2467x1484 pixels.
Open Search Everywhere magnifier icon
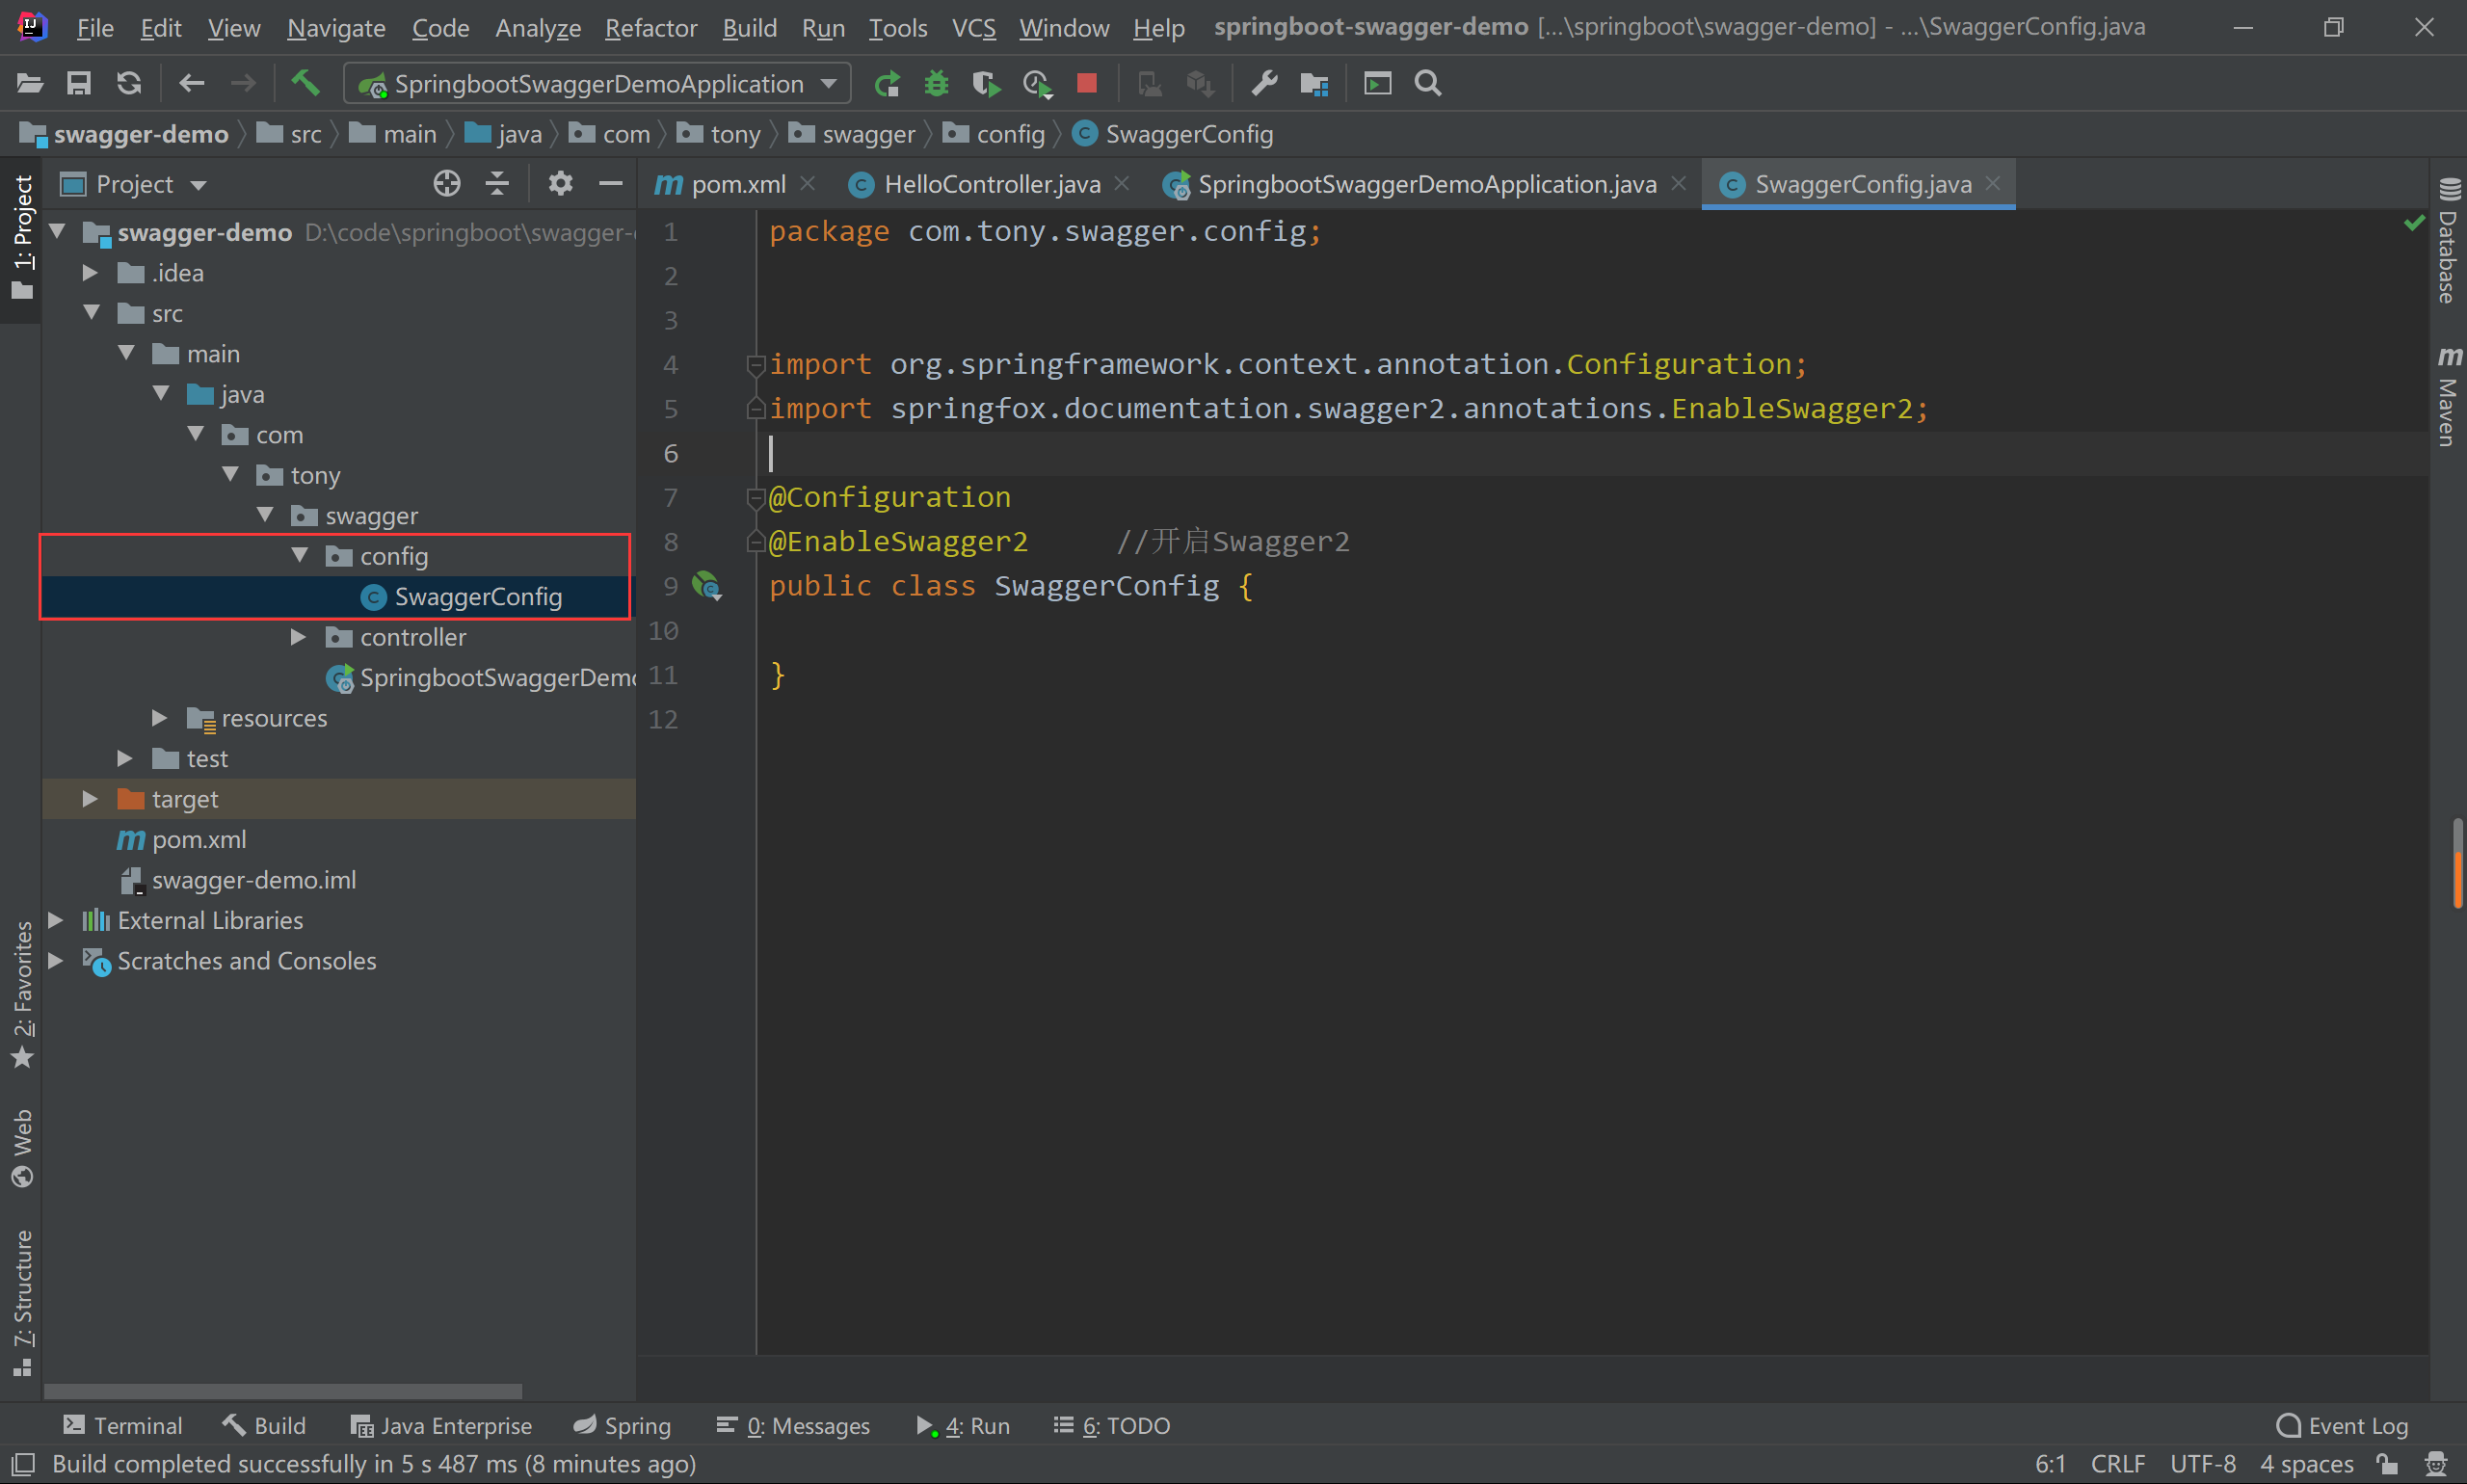[1428, 83]
